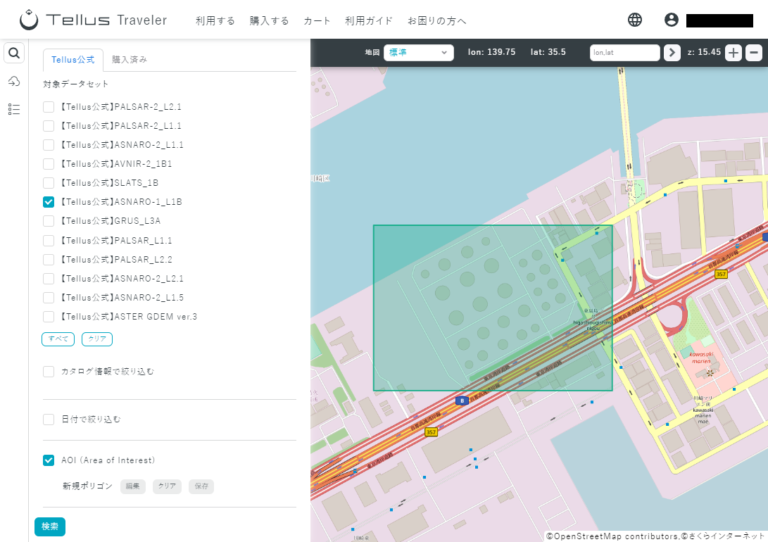Click the lat: 35.5 readout
Viewport: 768px width, 542px height.
(548, 52)
